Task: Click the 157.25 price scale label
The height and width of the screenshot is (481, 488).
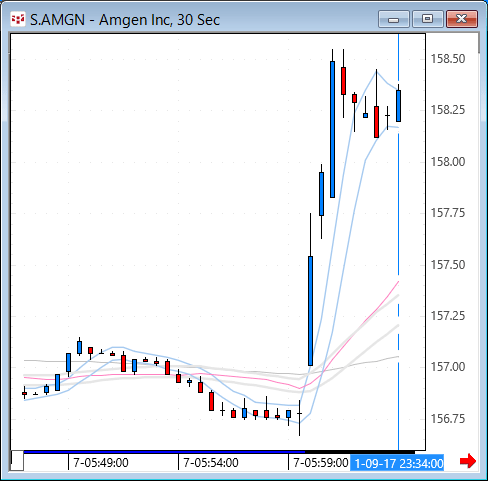Action: pos(448,316)
